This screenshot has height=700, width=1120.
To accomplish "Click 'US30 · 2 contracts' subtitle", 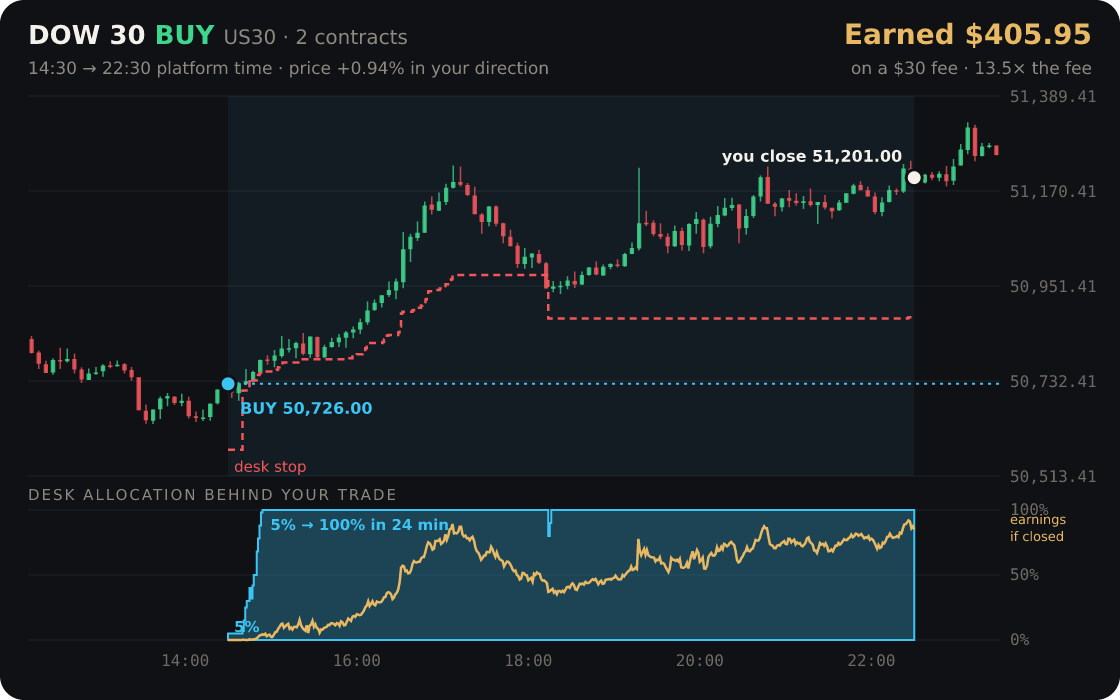I will (316, 37).
